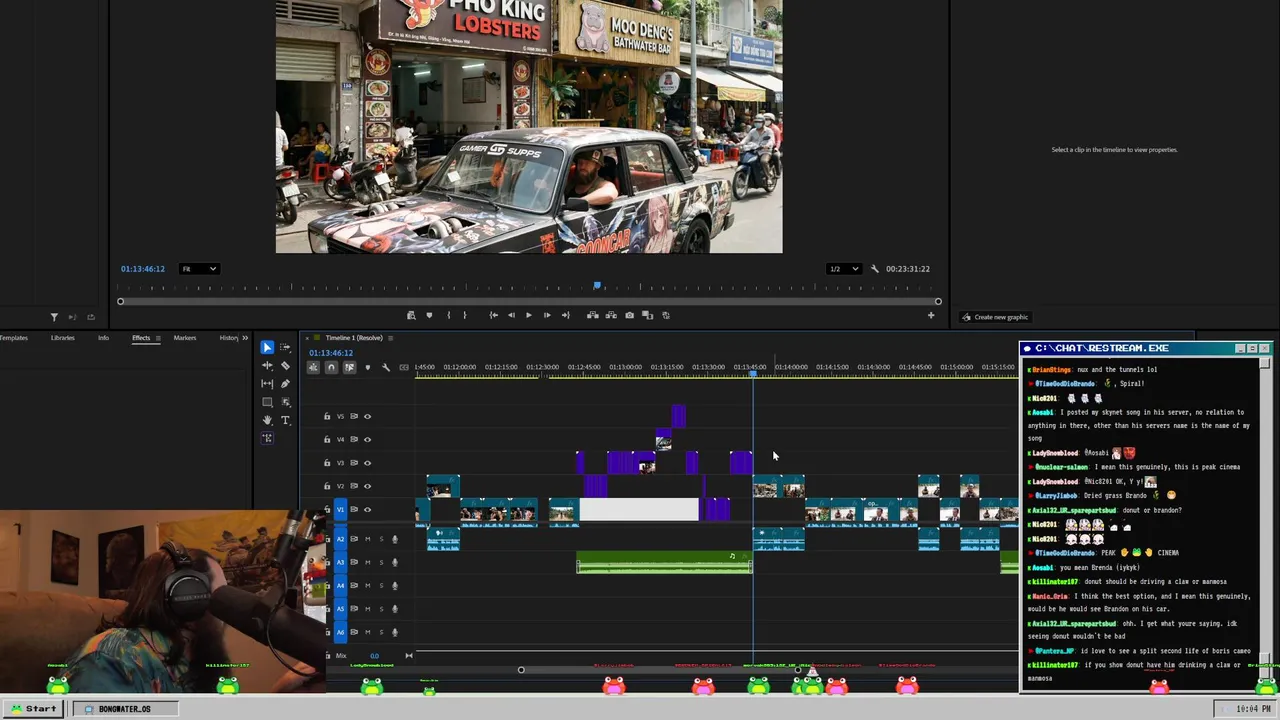The height and width of the screenshot is (720, 1280).
Task: Open Timeline Display Settings wrench
Action: (386, 367)
